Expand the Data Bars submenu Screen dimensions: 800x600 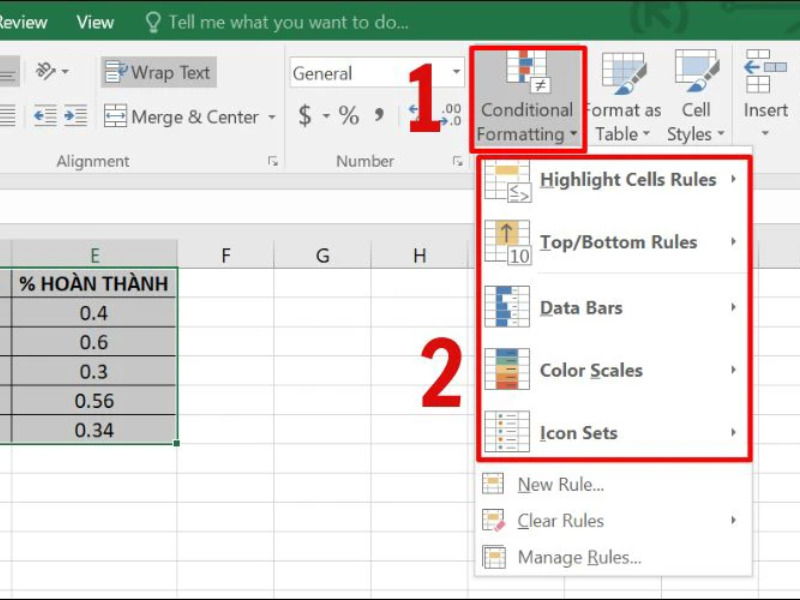733,307
